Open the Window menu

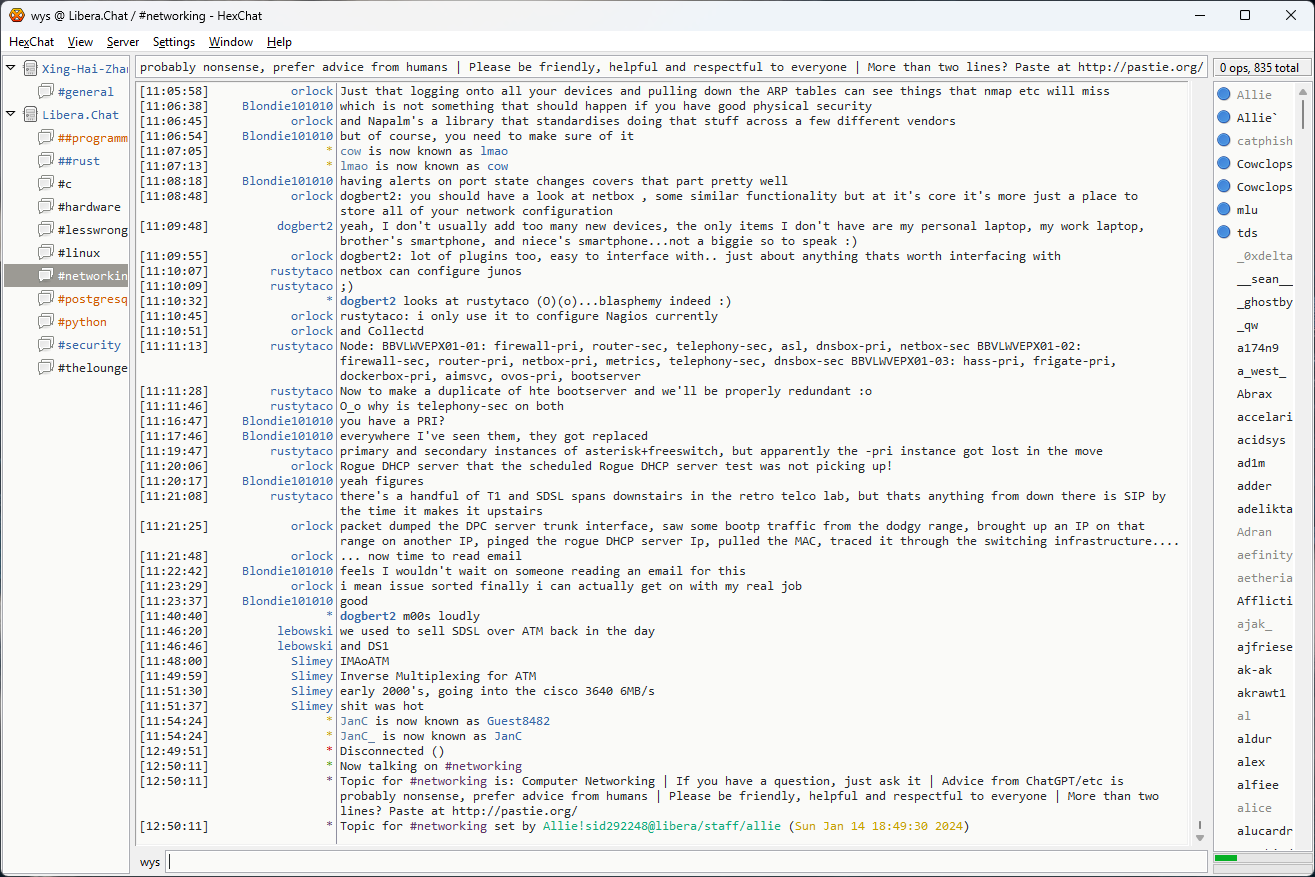pos(230,42)
